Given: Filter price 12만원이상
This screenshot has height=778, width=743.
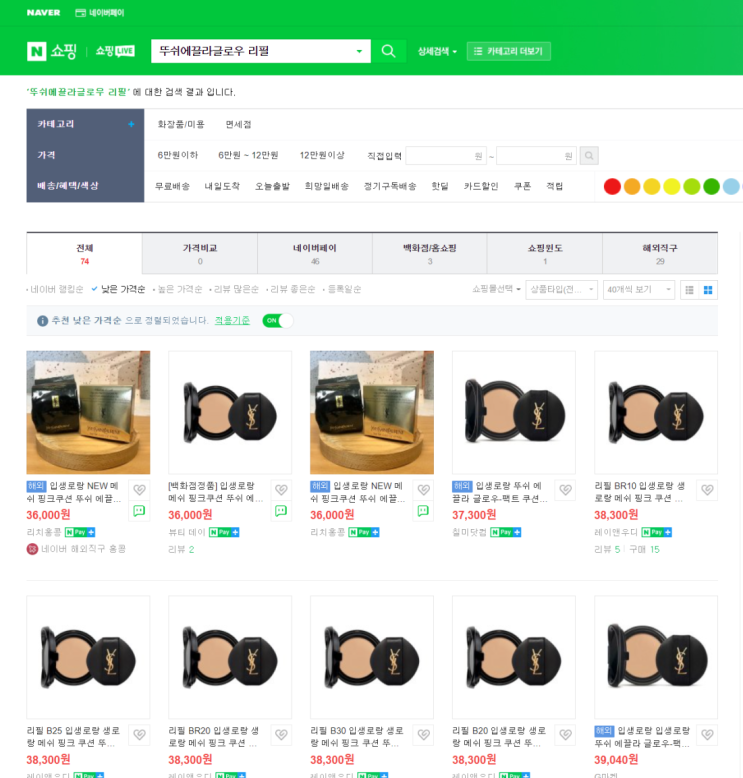Looking at the screenshot, I should click(322, 155).
